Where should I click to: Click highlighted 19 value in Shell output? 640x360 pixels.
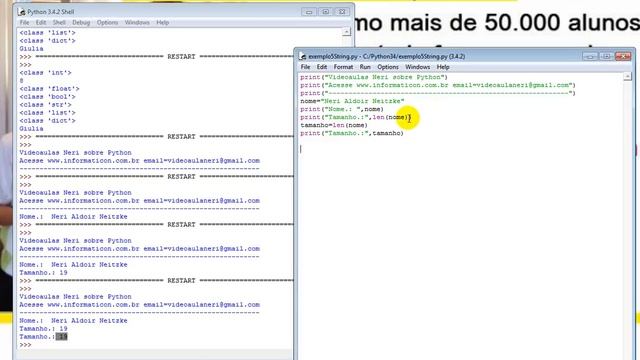62,337
